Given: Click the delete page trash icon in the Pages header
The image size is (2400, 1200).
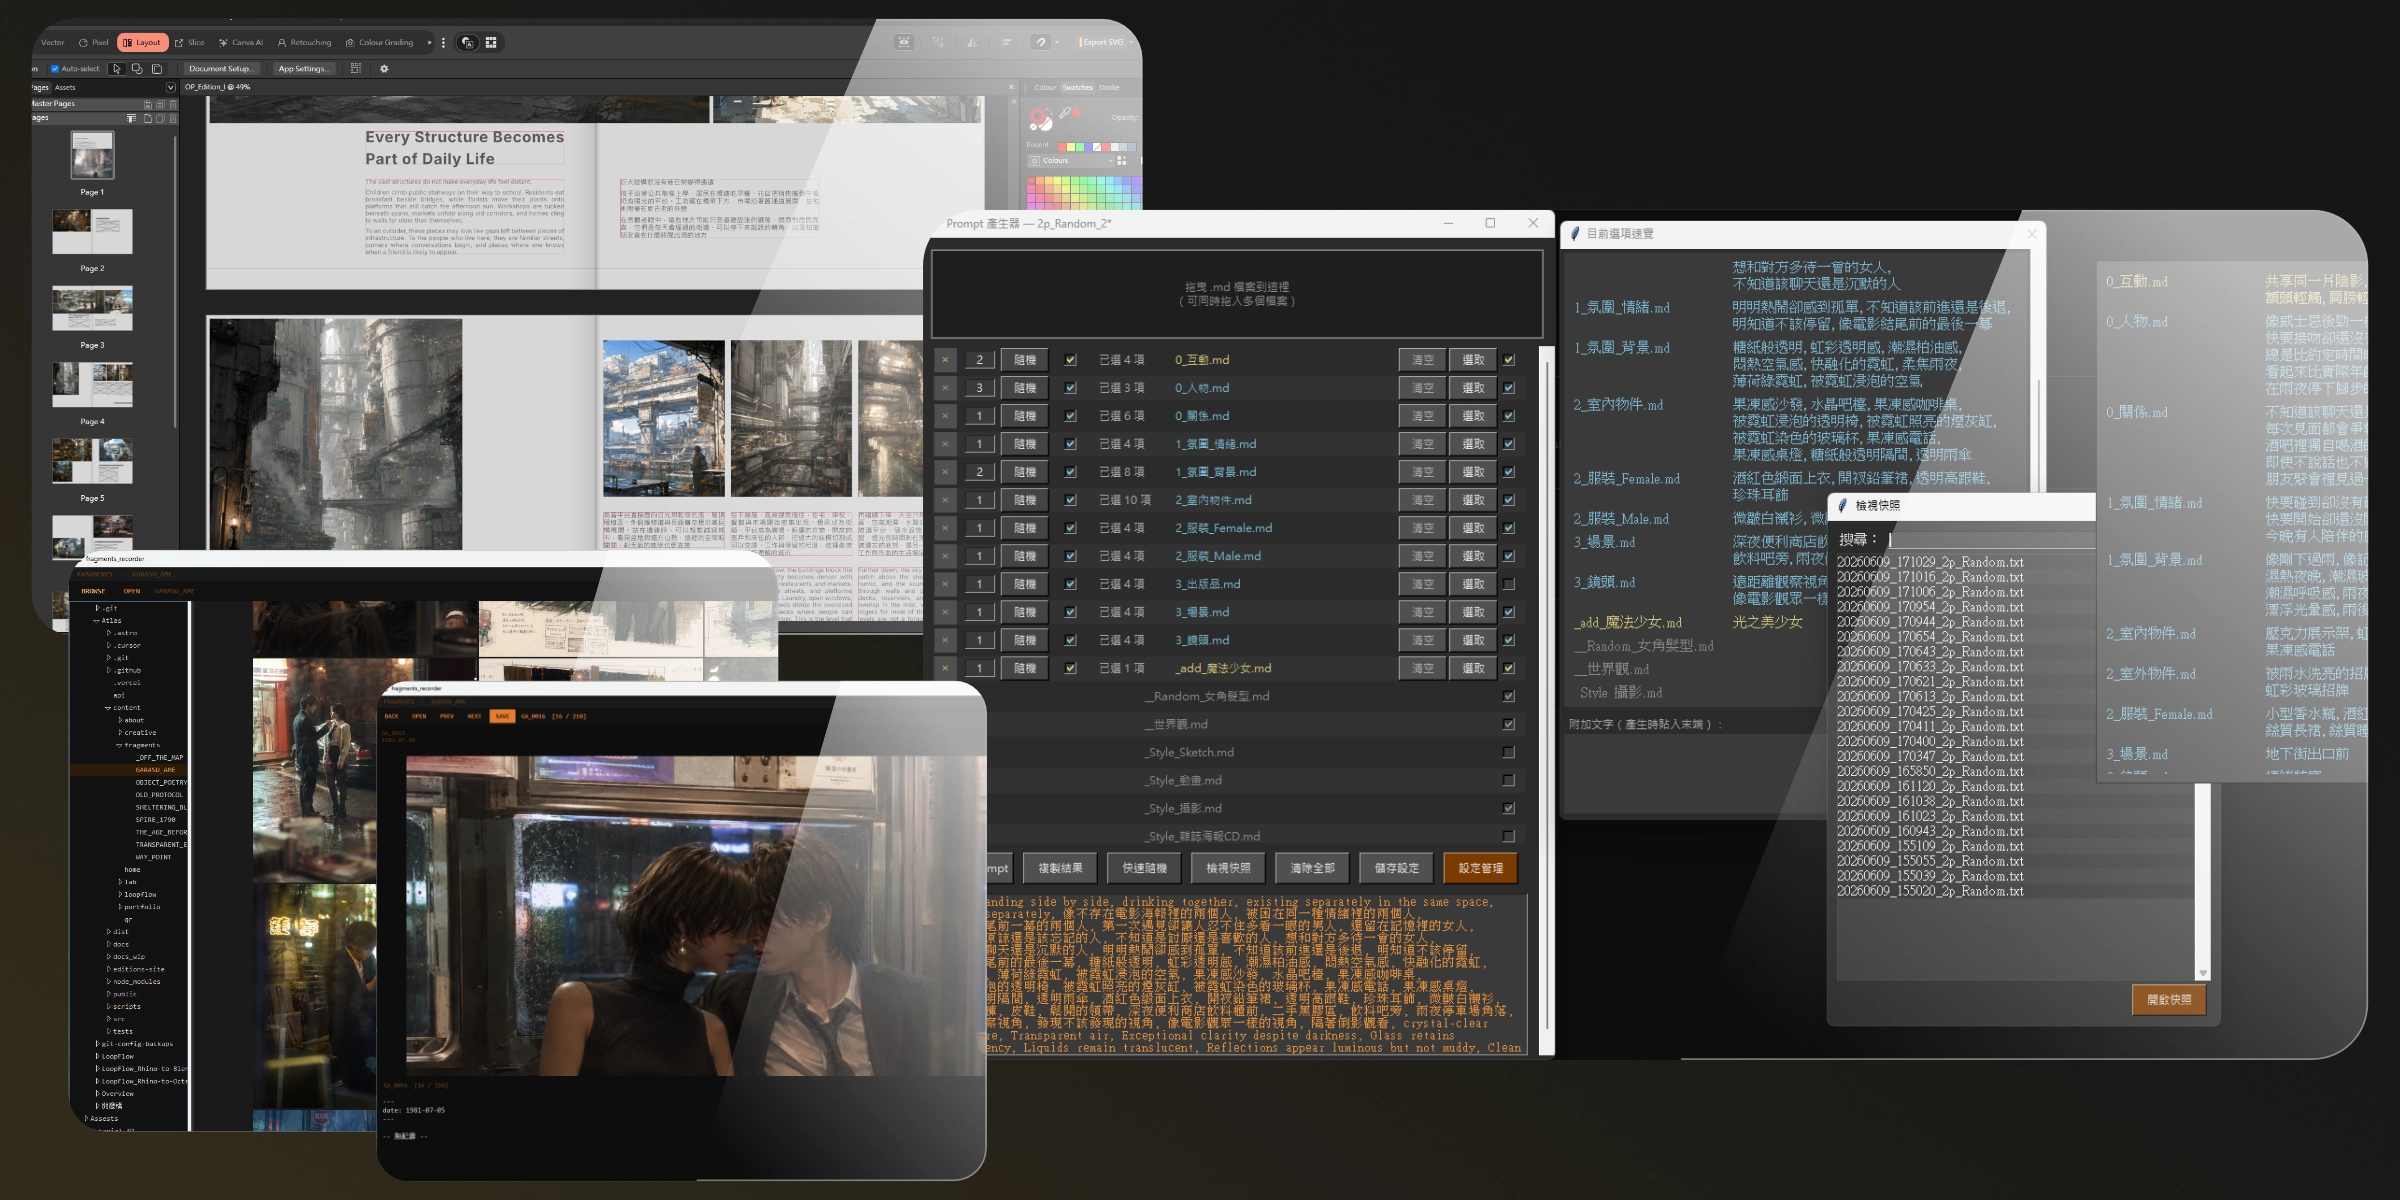Looking at the screenshot, I should pyautogui.click(x=172, y=118).
